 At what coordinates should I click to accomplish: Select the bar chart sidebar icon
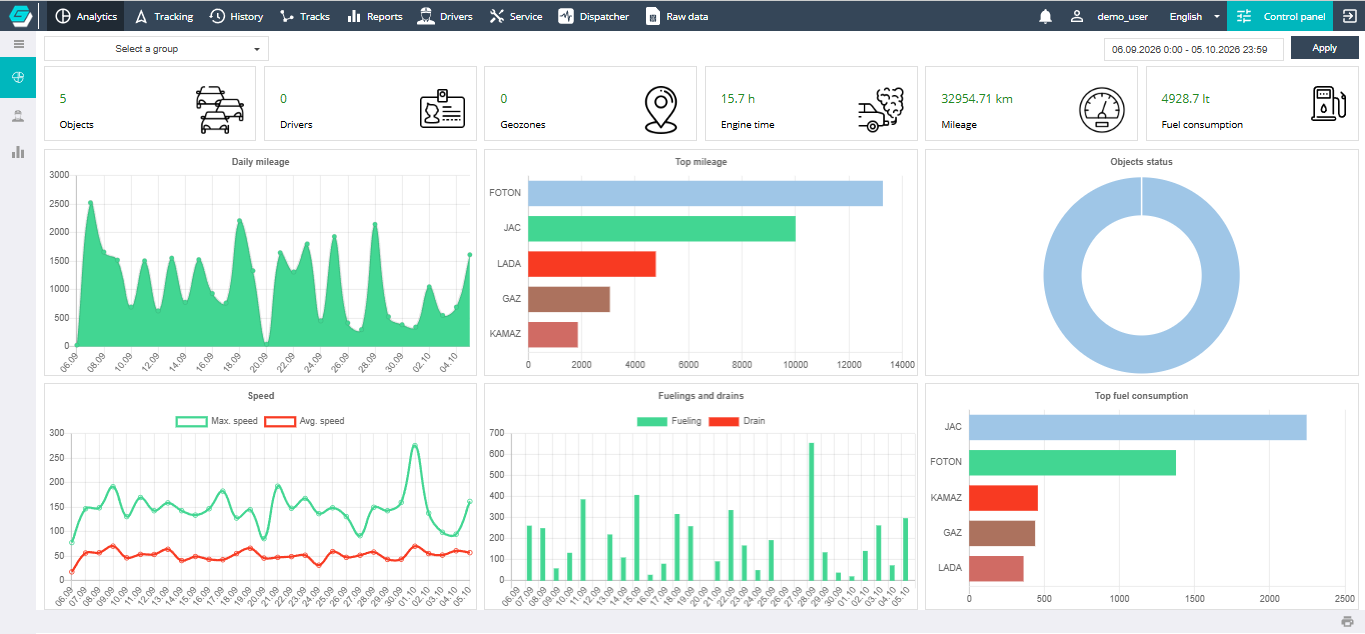(18, 152)
